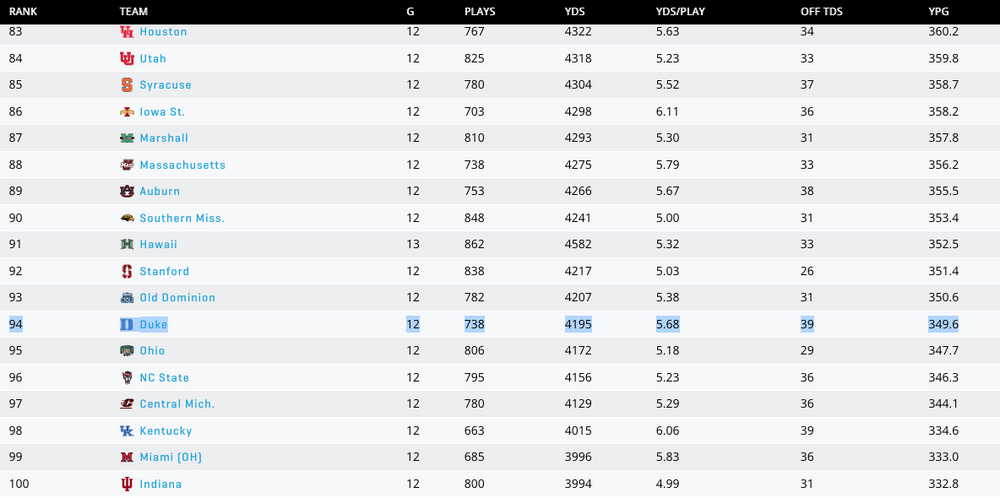1000x498 pixels.
Task: Open the Old Dominion team link
Action: click(x=177, y=297)
